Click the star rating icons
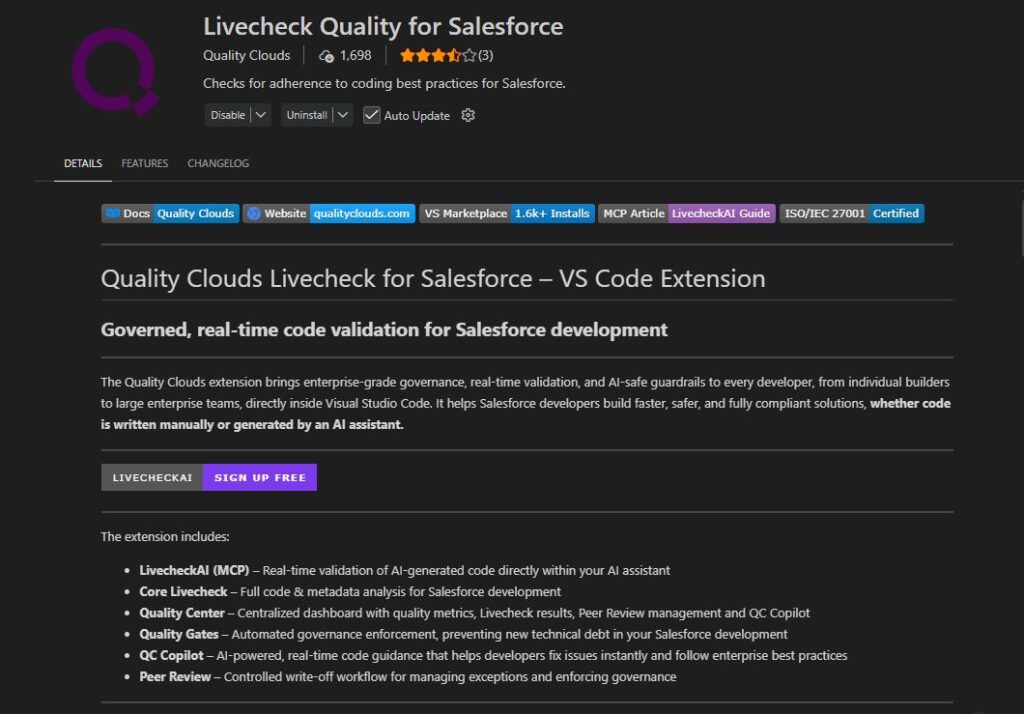1024x714 pixels. (438, 56)
